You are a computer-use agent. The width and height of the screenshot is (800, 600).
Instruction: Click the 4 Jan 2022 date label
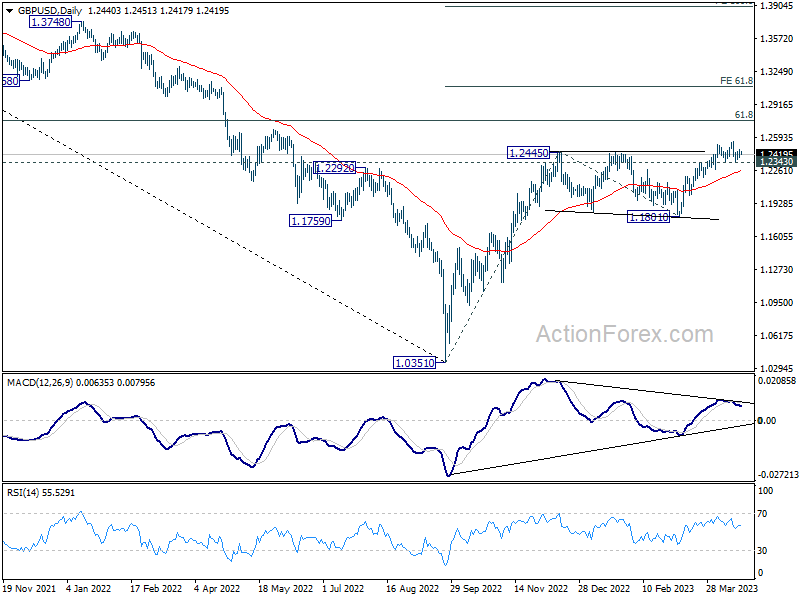[x=88, y=588]
